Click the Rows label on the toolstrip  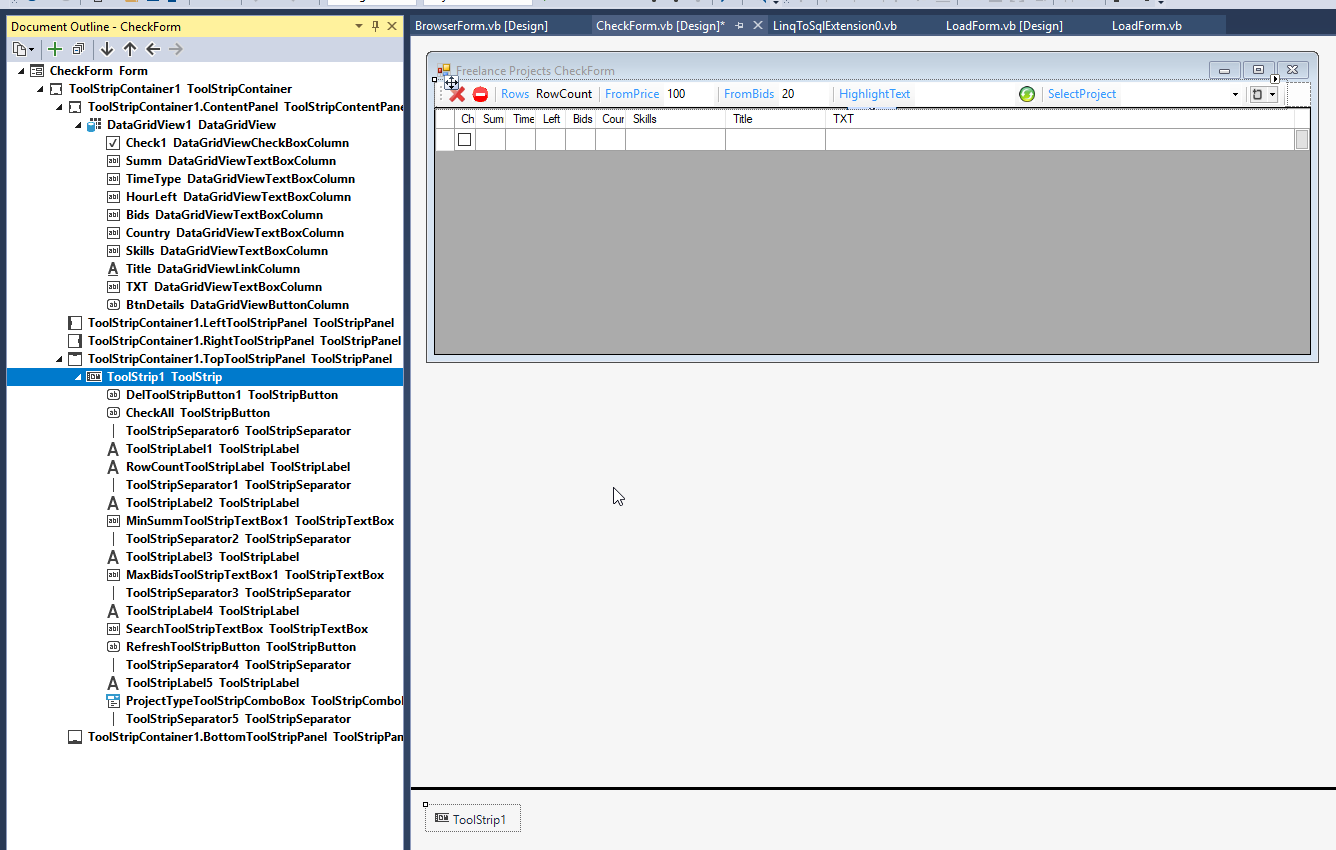pyautogui.click(x=515, y=94)
